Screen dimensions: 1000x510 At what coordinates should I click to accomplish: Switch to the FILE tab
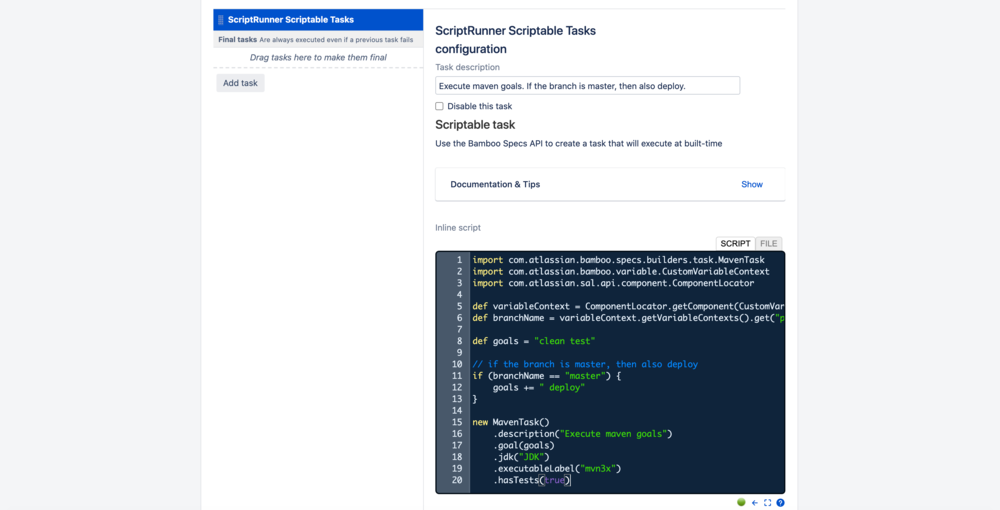coord(768,244)
